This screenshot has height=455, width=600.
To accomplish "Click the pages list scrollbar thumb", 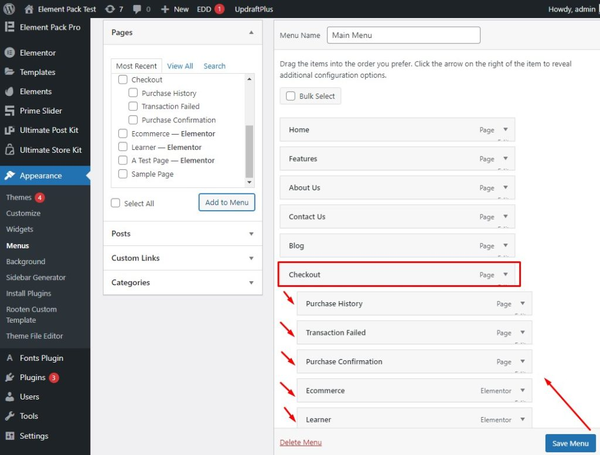I will point(249,152).
